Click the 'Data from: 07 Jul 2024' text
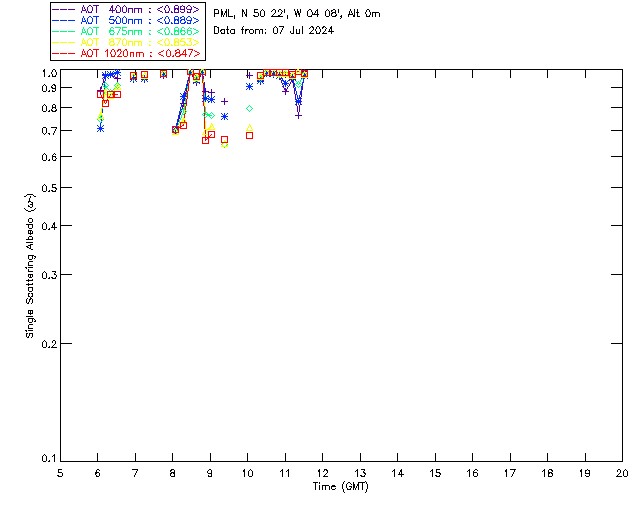Screen dimensions: 640x512 [273, 31]
